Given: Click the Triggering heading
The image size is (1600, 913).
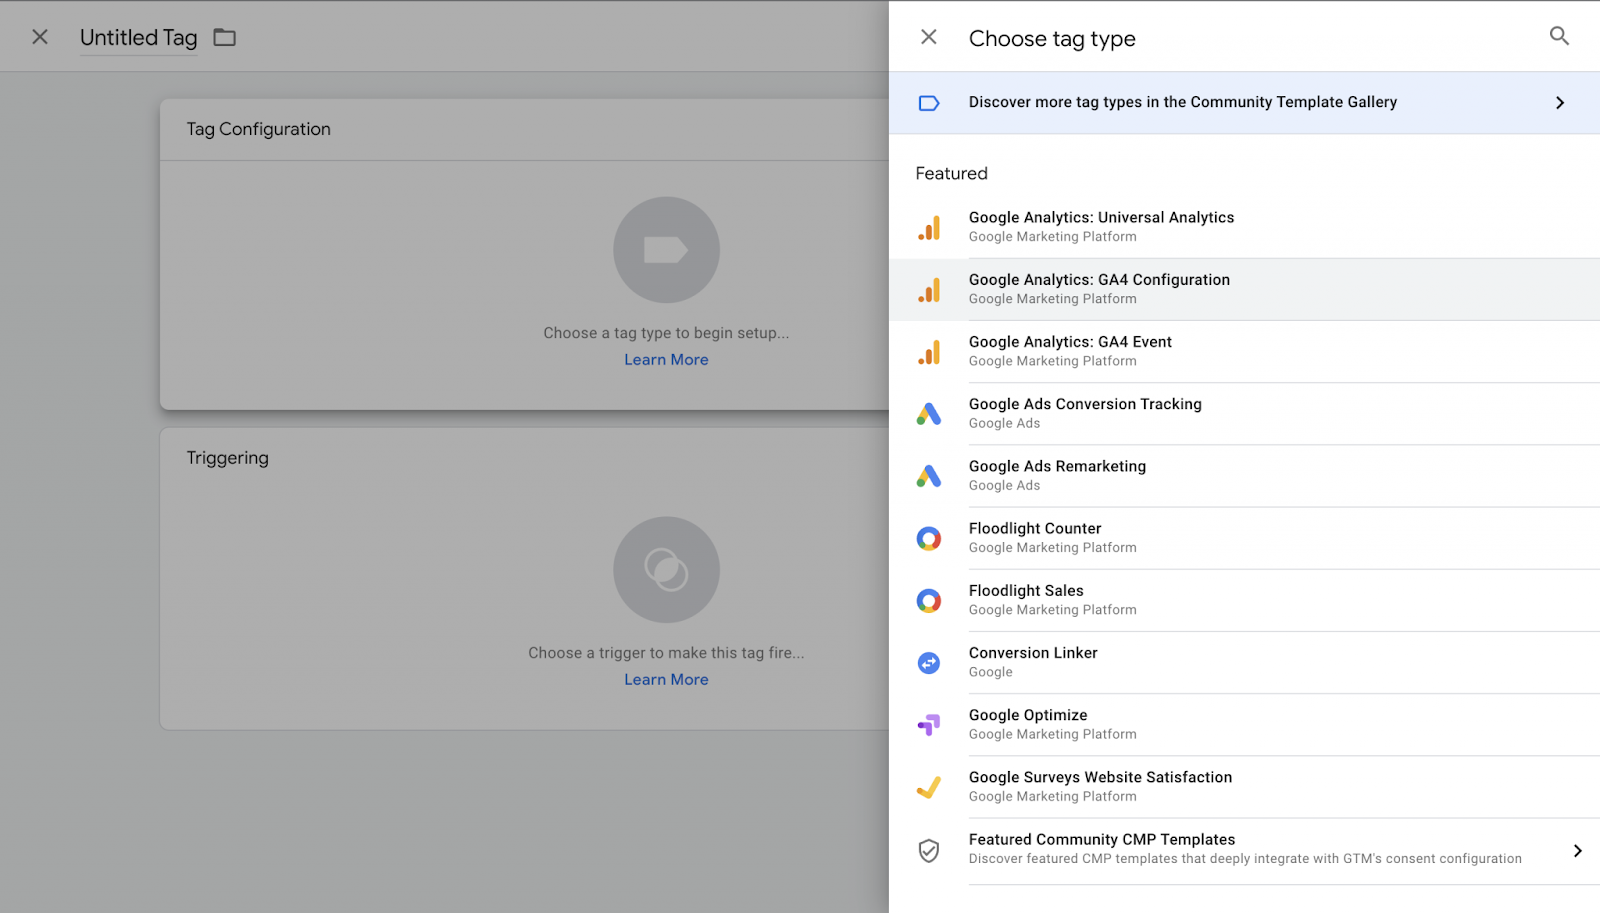Looking at the screenshot, I should [227, 458].
